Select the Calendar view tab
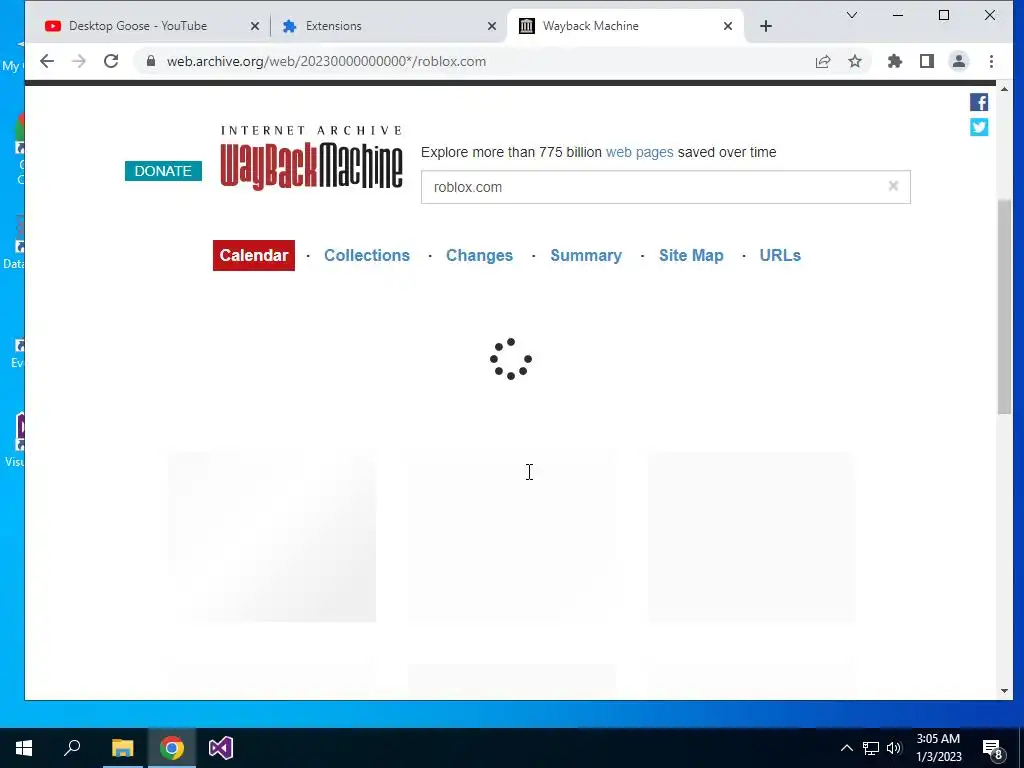Image resolution: width=1024 pixels, height=768 pixels. coord(253,255)
